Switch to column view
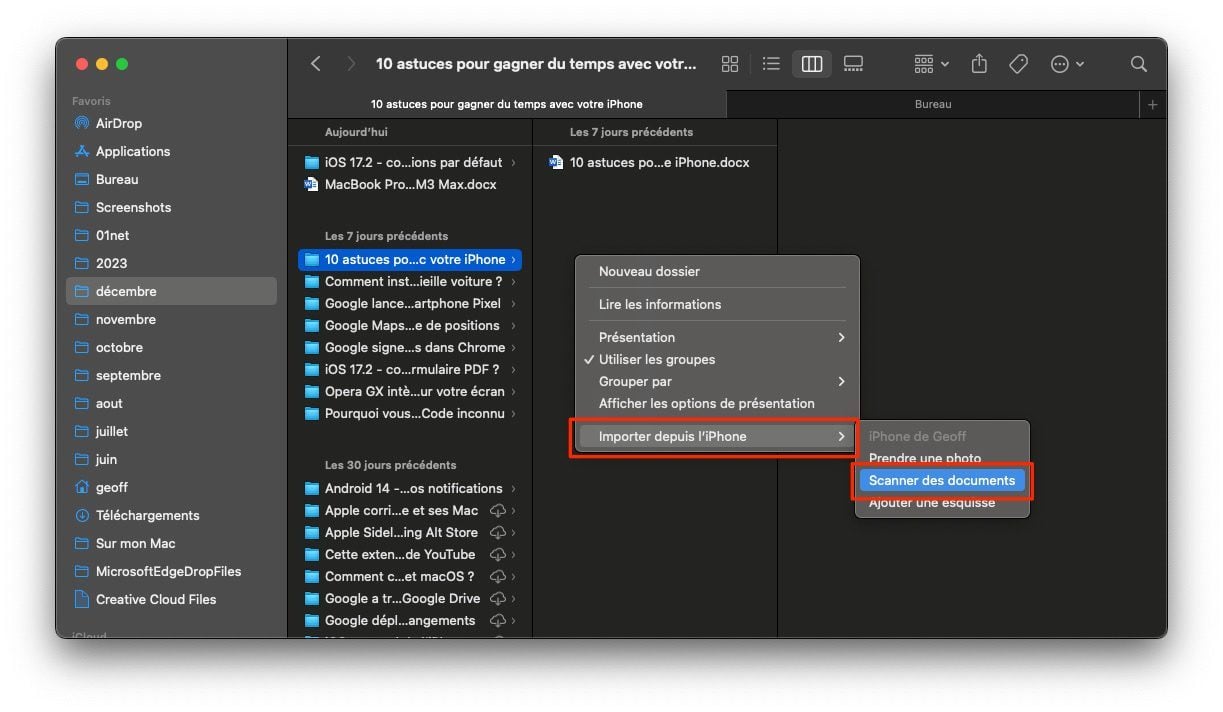 (812, 64)
